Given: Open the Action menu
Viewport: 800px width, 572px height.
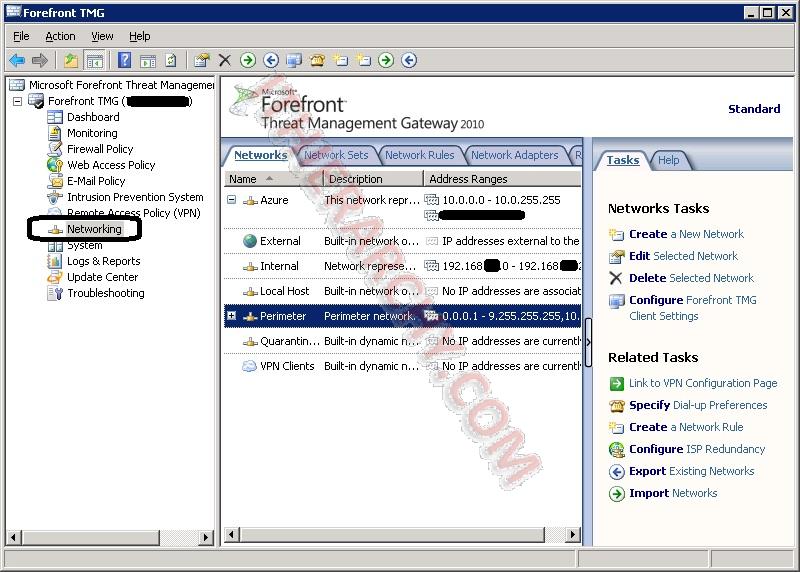Looking at the screenshot, I should (60, 36).
